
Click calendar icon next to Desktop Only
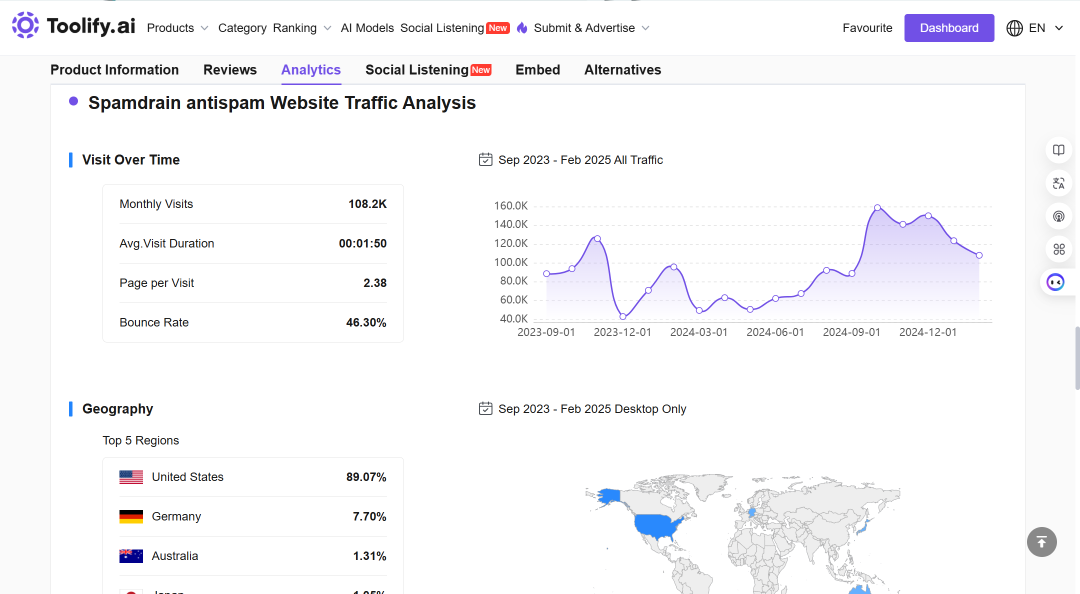click(x=486, y=409)
